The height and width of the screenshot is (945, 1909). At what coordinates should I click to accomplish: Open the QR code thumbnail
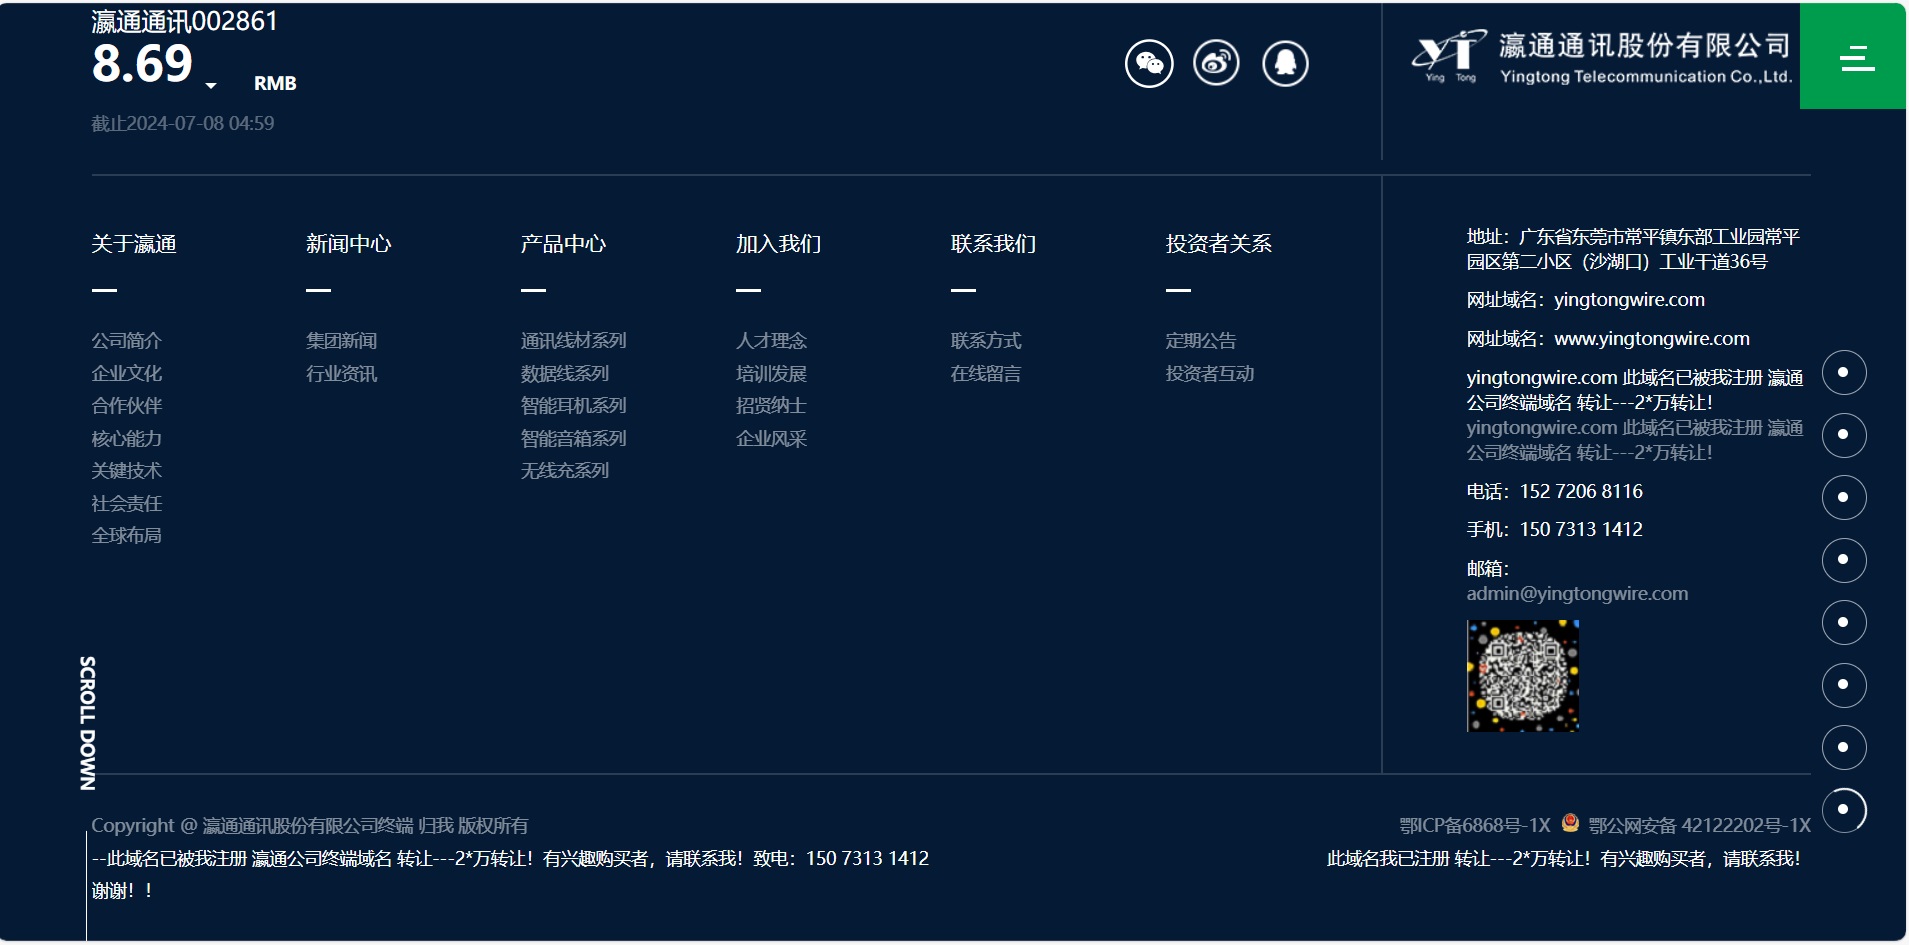[1522, 676]
